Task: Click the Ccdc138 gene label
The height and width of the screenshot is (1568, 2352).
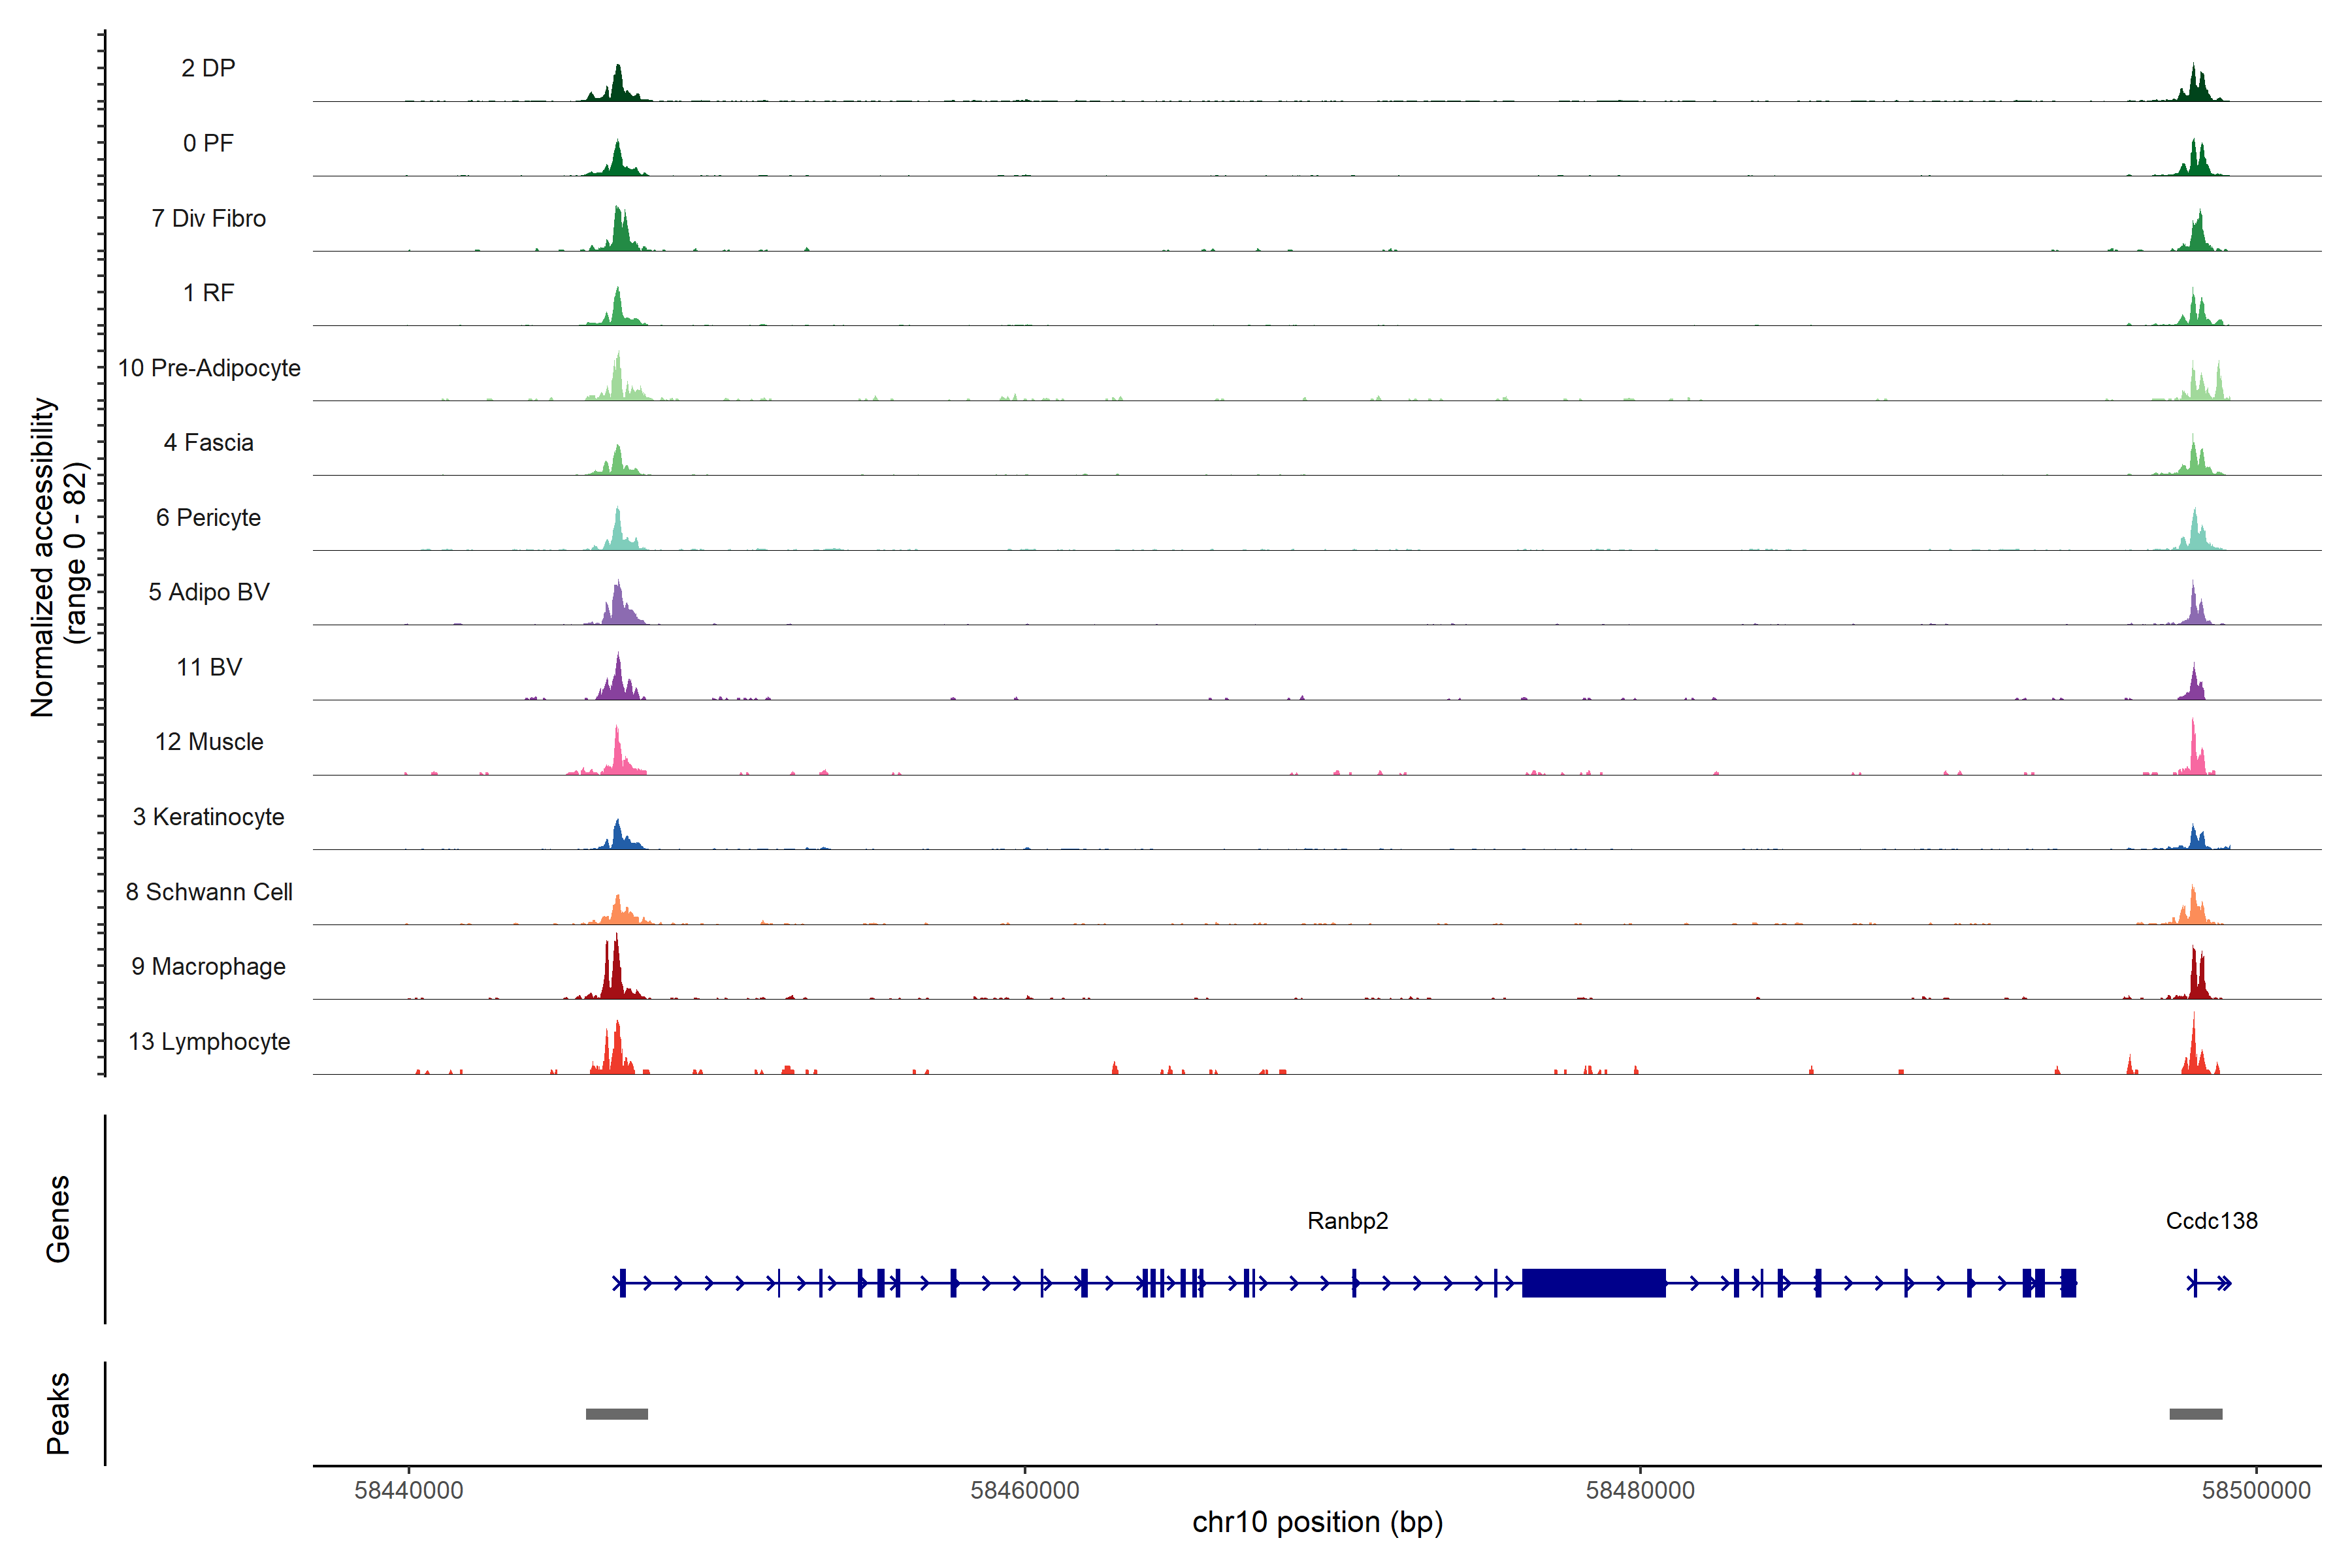Action: tap(2211, 1221)
